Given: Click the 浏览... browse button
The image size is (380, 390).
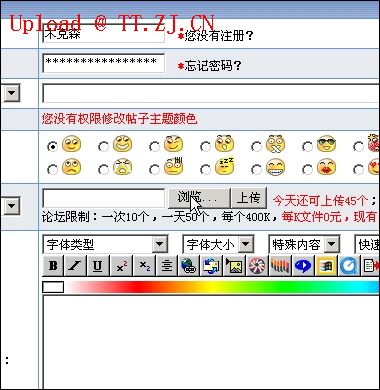Looking at the screenshot, I should (x=199, y=198).
